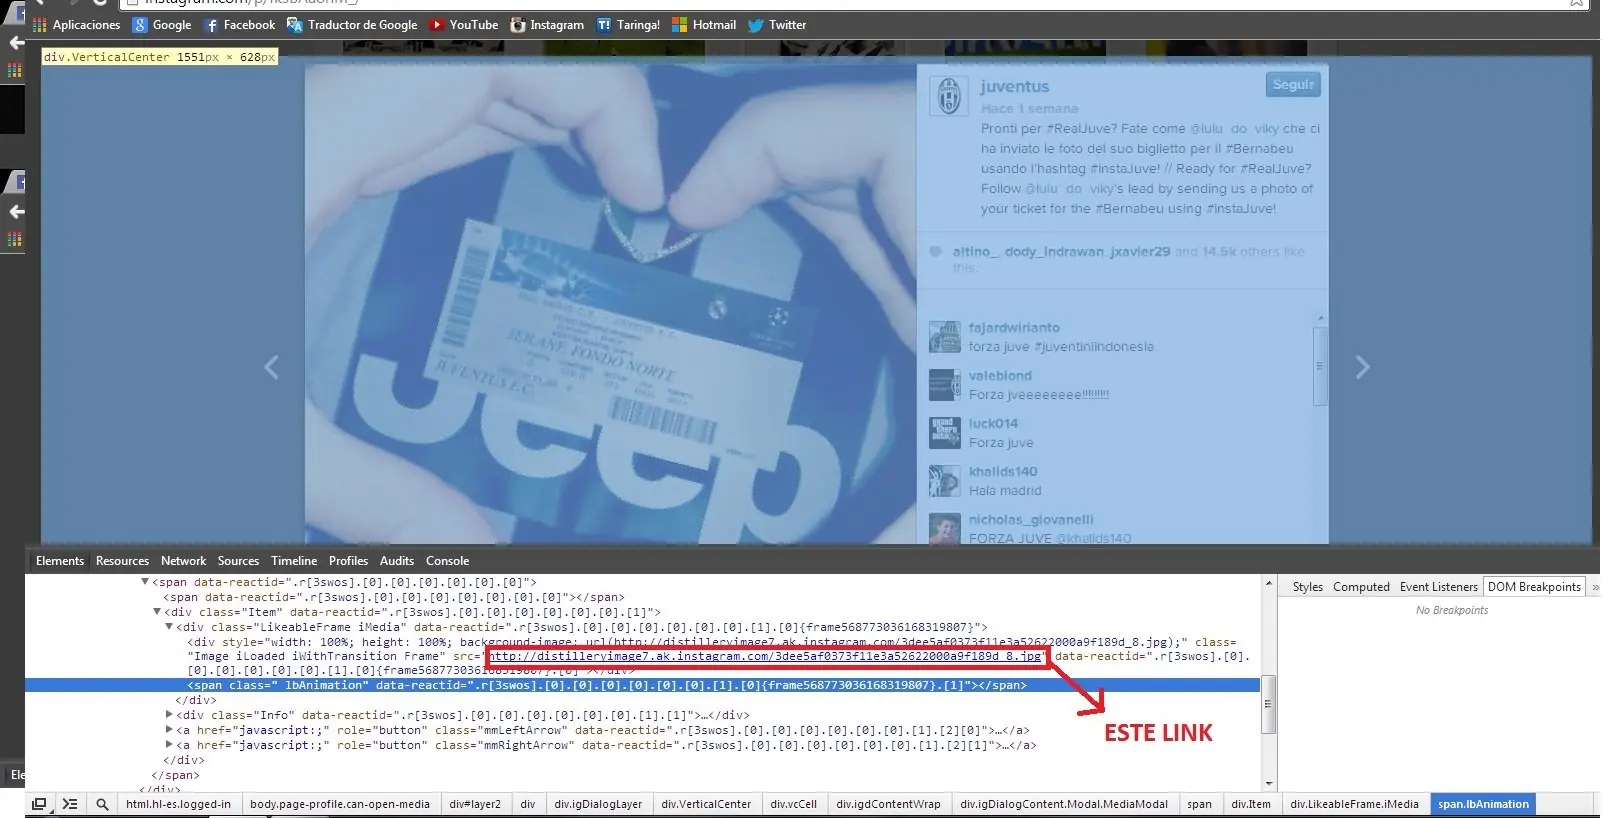
Task: Open the Sources tab
Action: pyautogui.click(x=238, y=561)
